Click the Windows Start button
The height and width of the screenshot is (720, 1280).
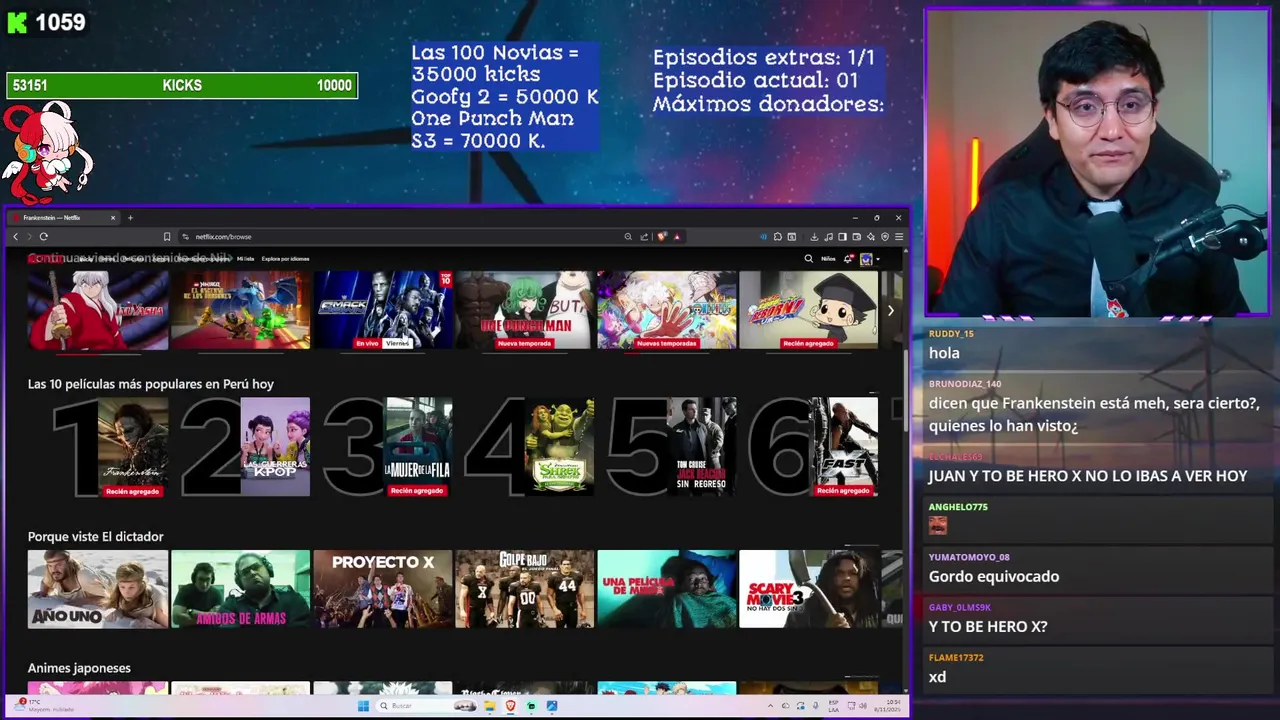point(363,706)
